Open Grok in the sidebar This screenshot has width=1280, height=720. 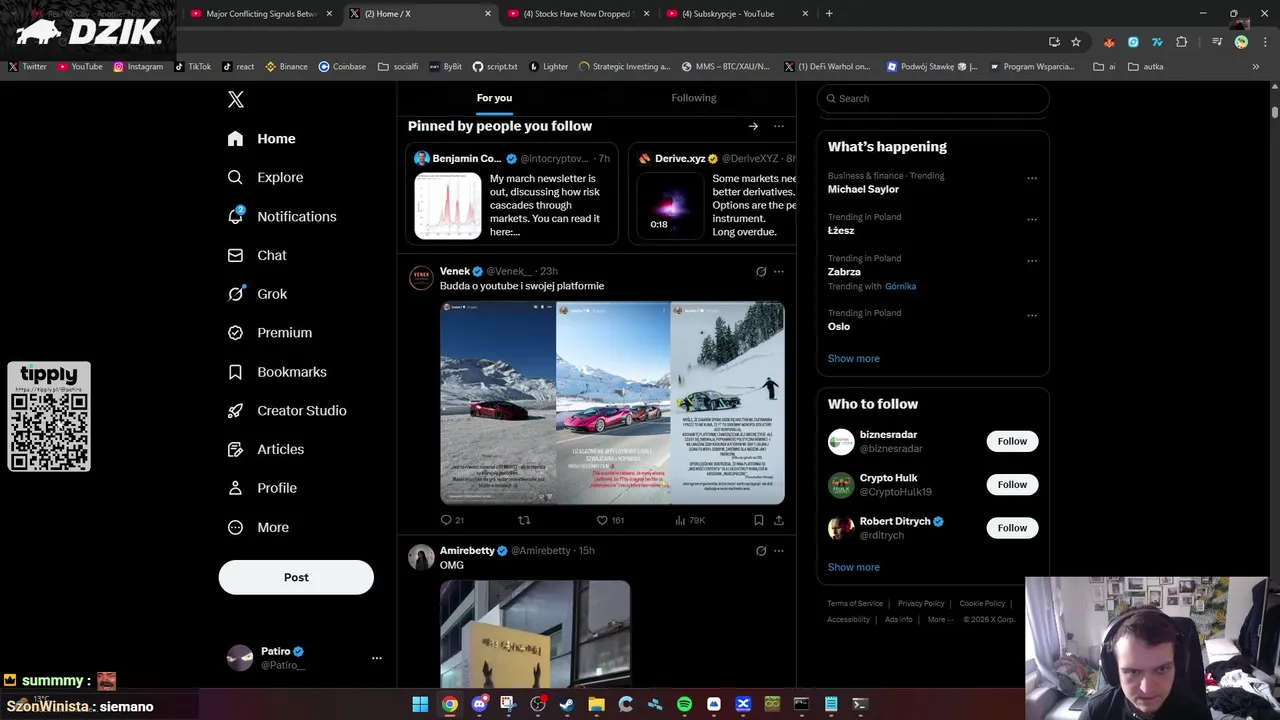pyautogui.click(x=258, y=294)
